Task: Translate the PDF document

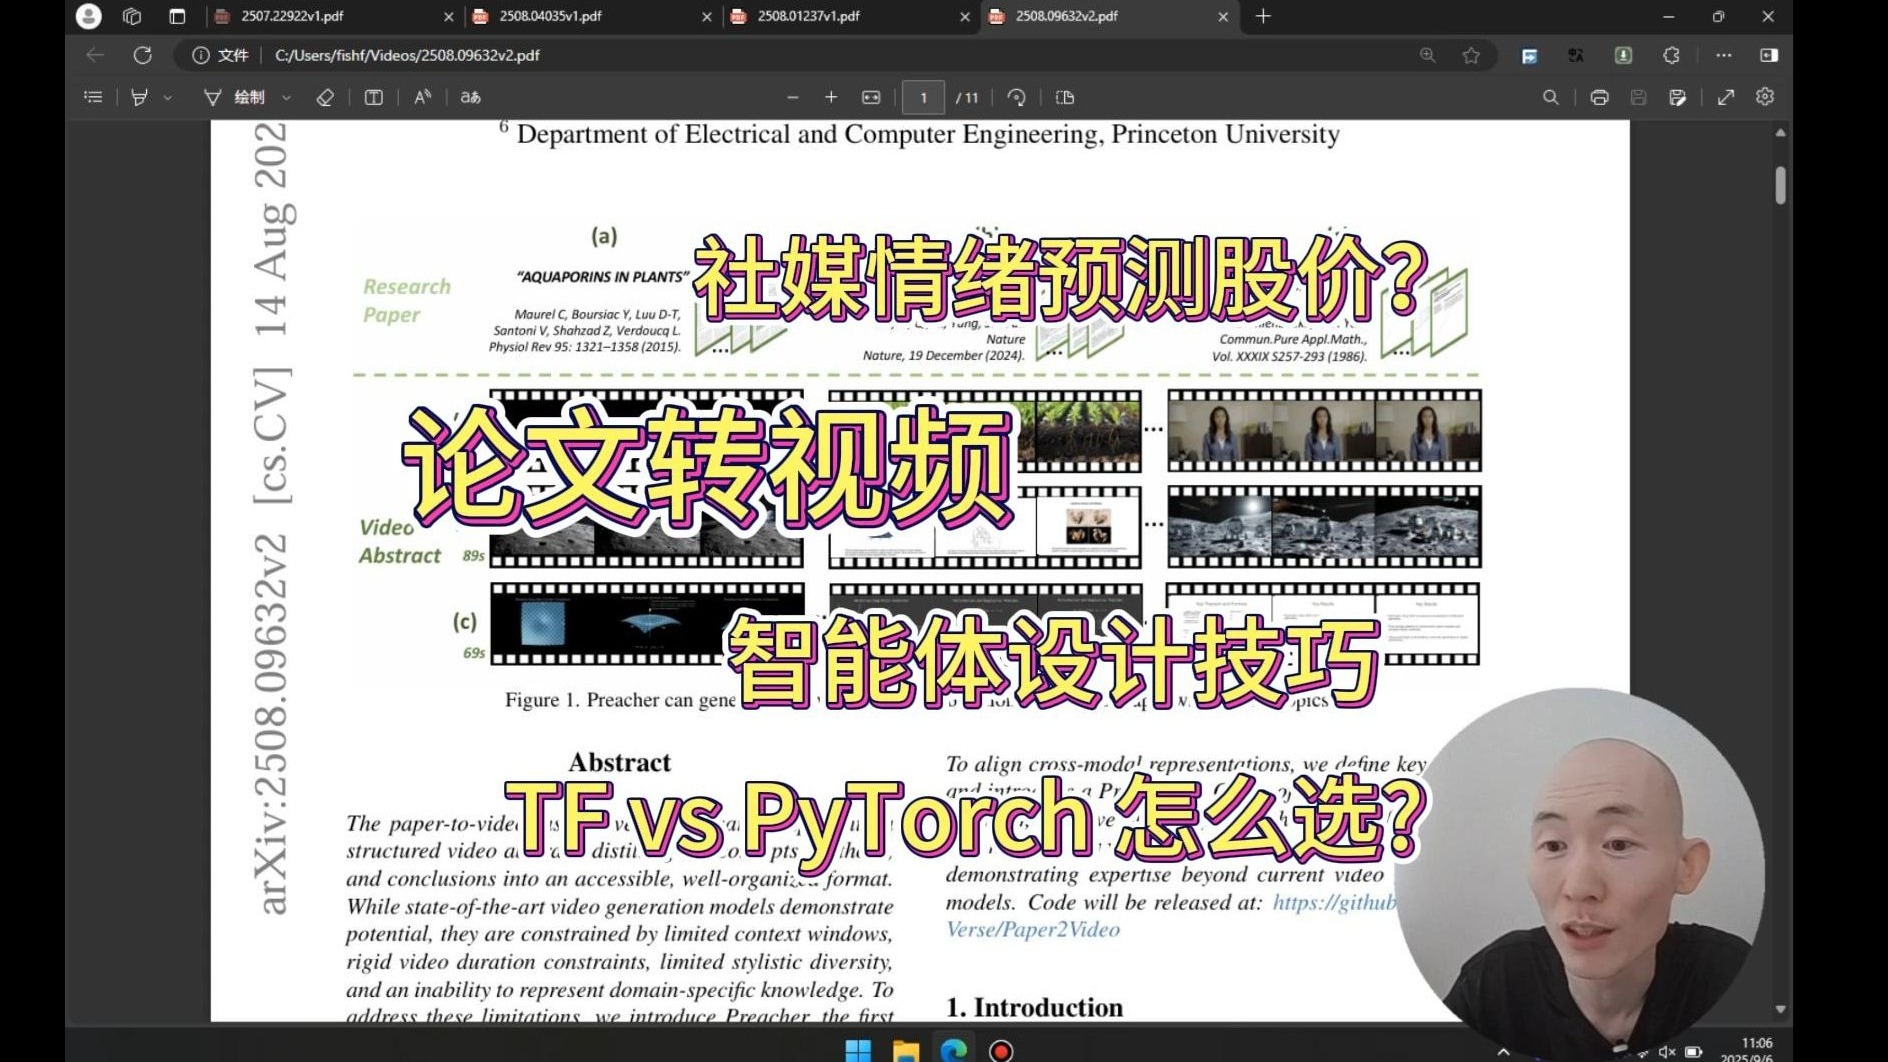Action: click(470, 97)
